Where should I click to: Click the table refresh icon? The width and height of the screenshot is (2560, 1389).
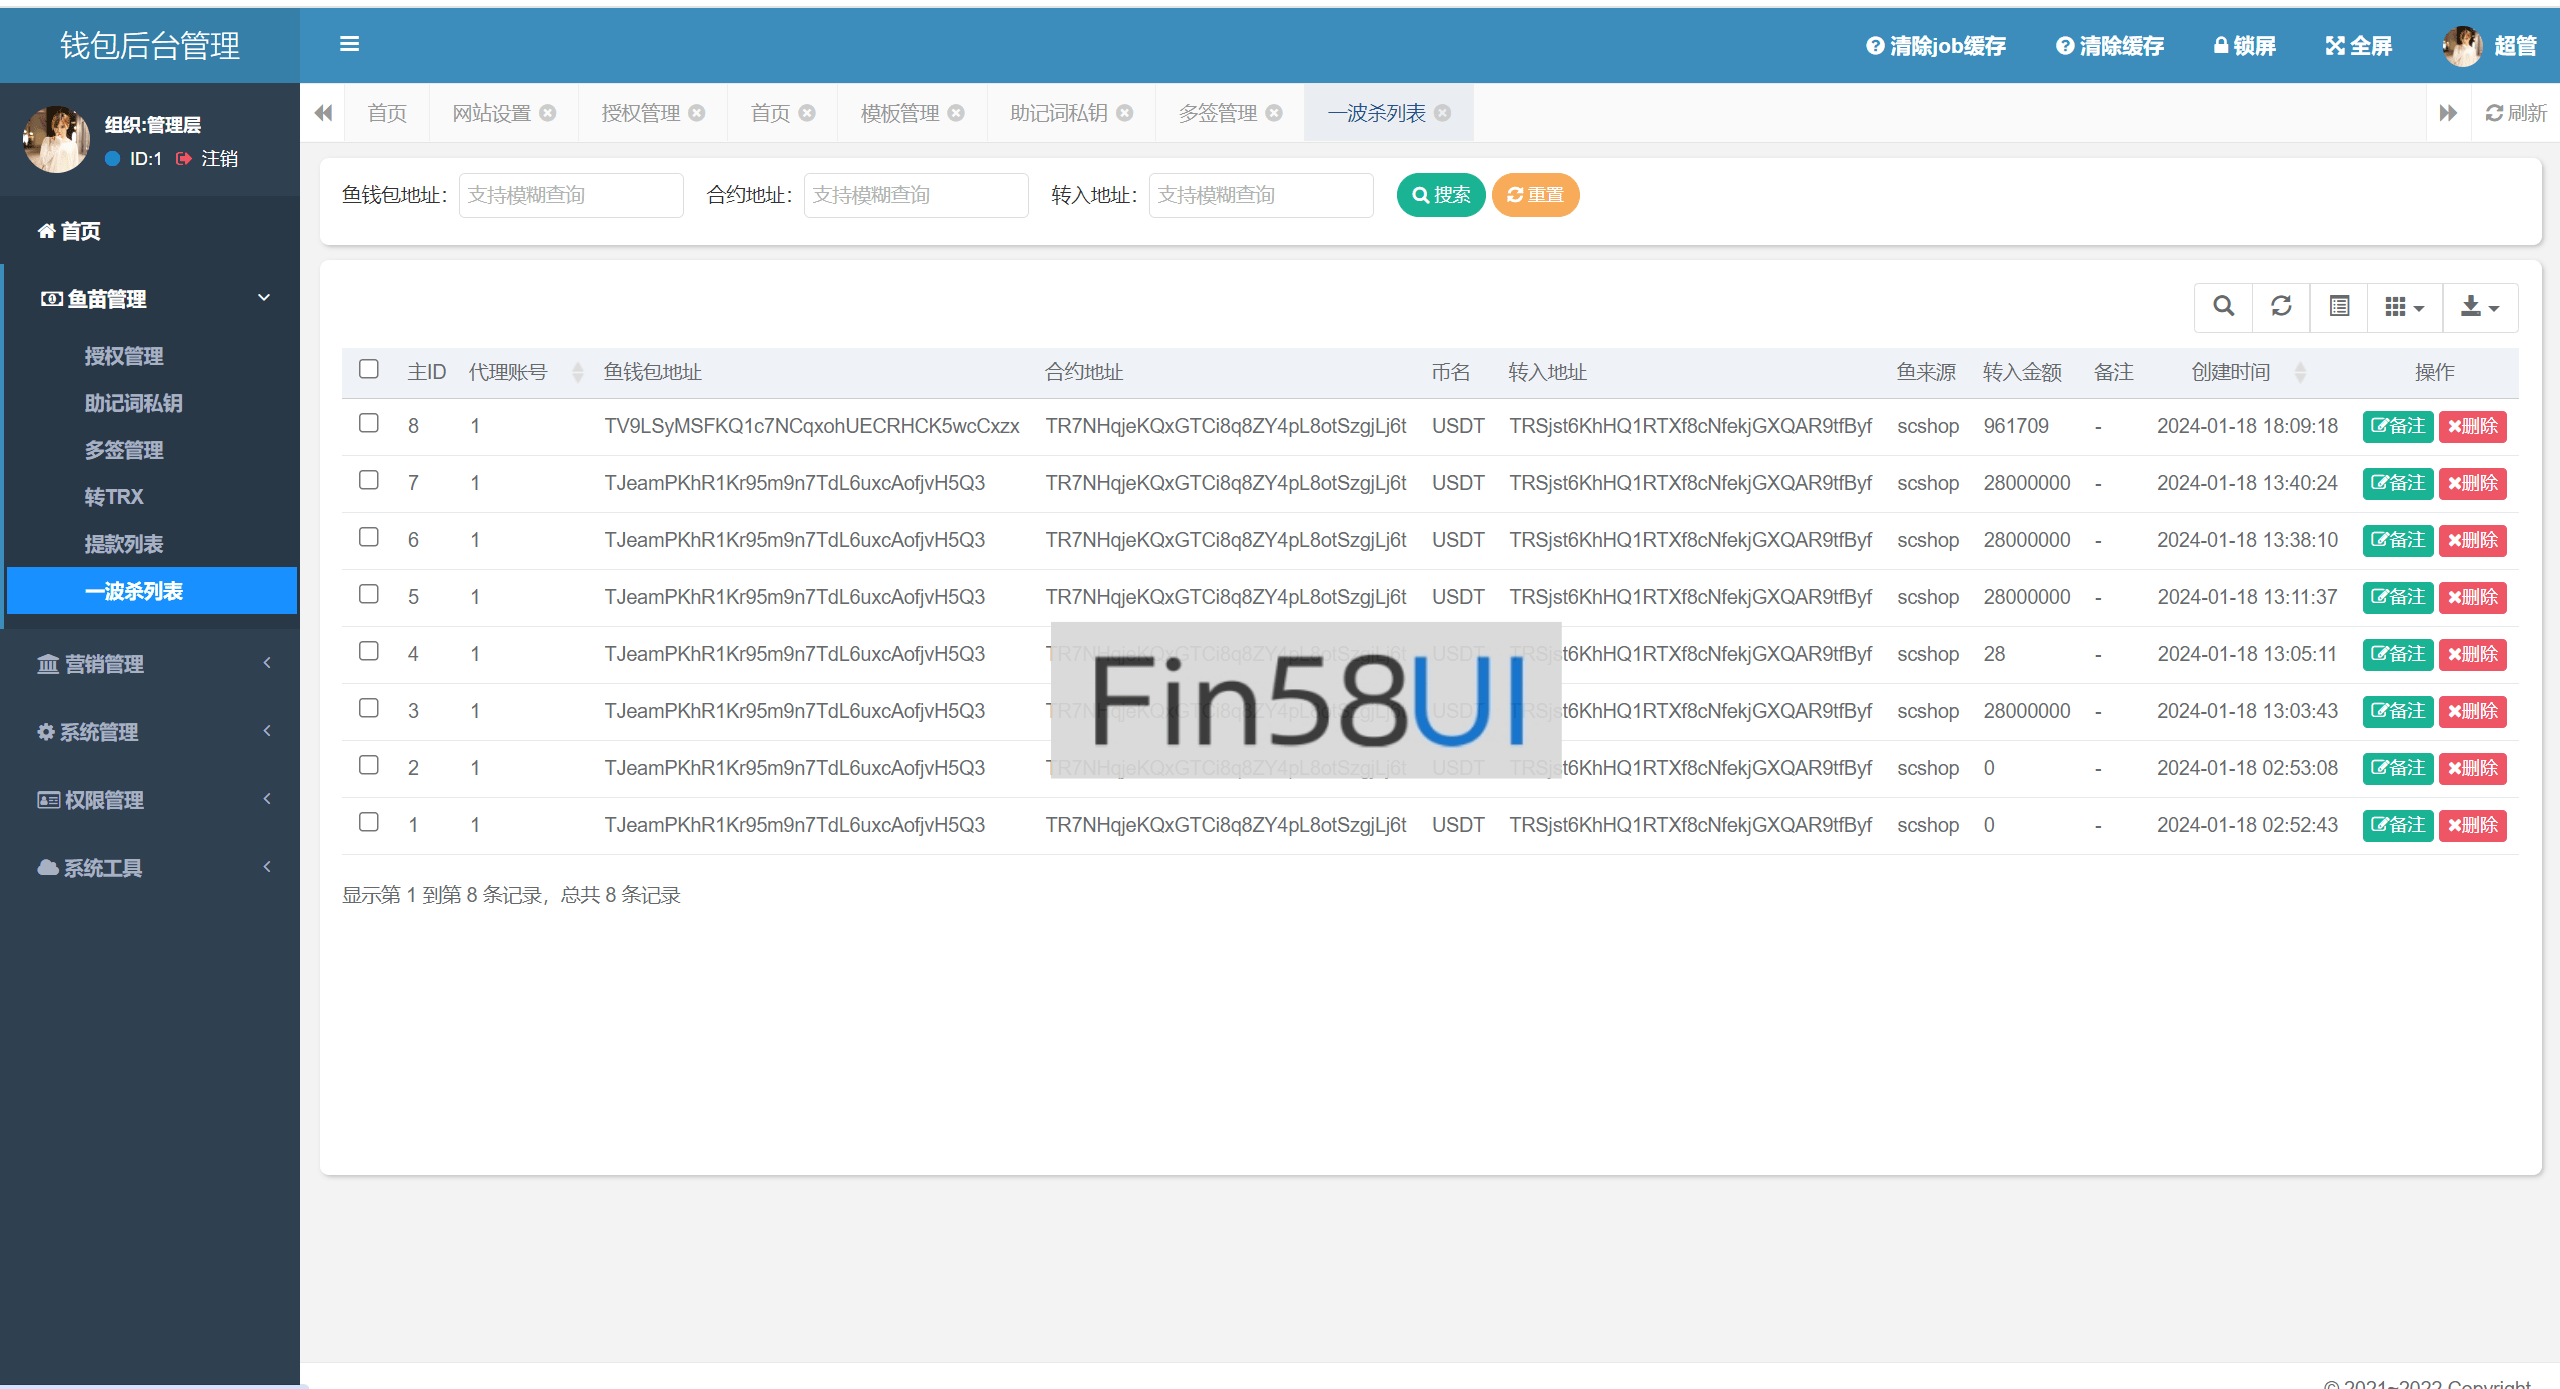click(2281, 306)
